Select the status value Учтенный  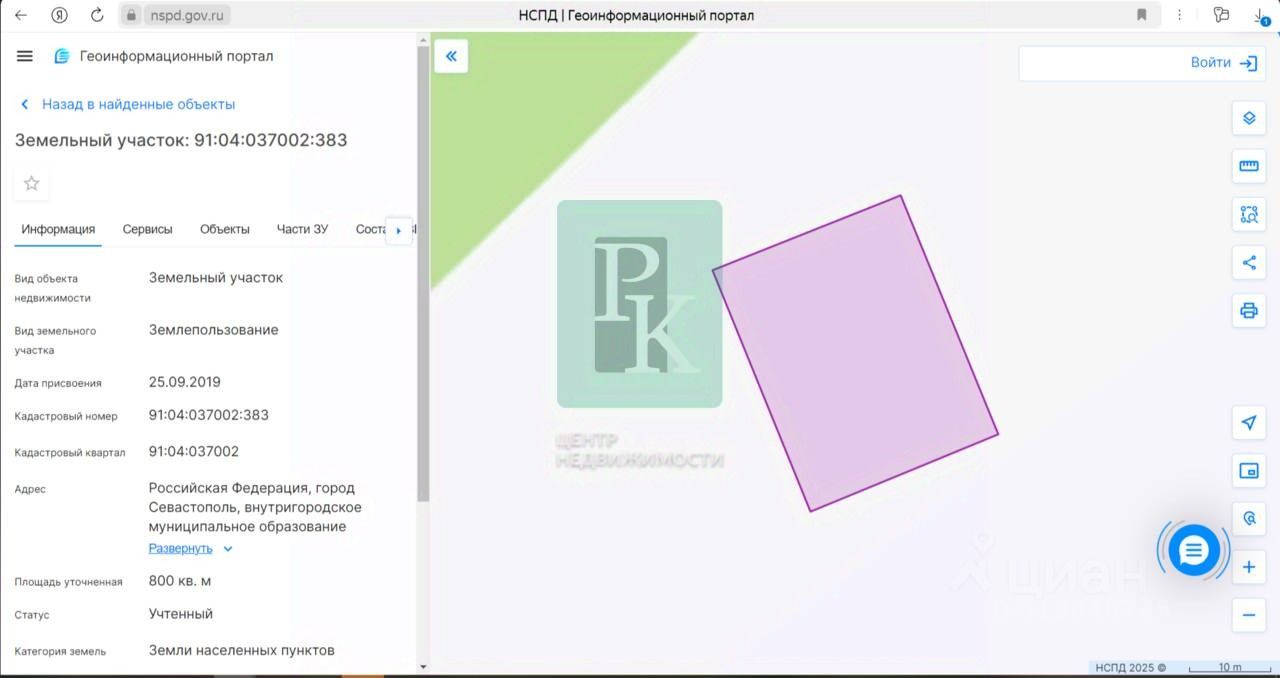181,614
